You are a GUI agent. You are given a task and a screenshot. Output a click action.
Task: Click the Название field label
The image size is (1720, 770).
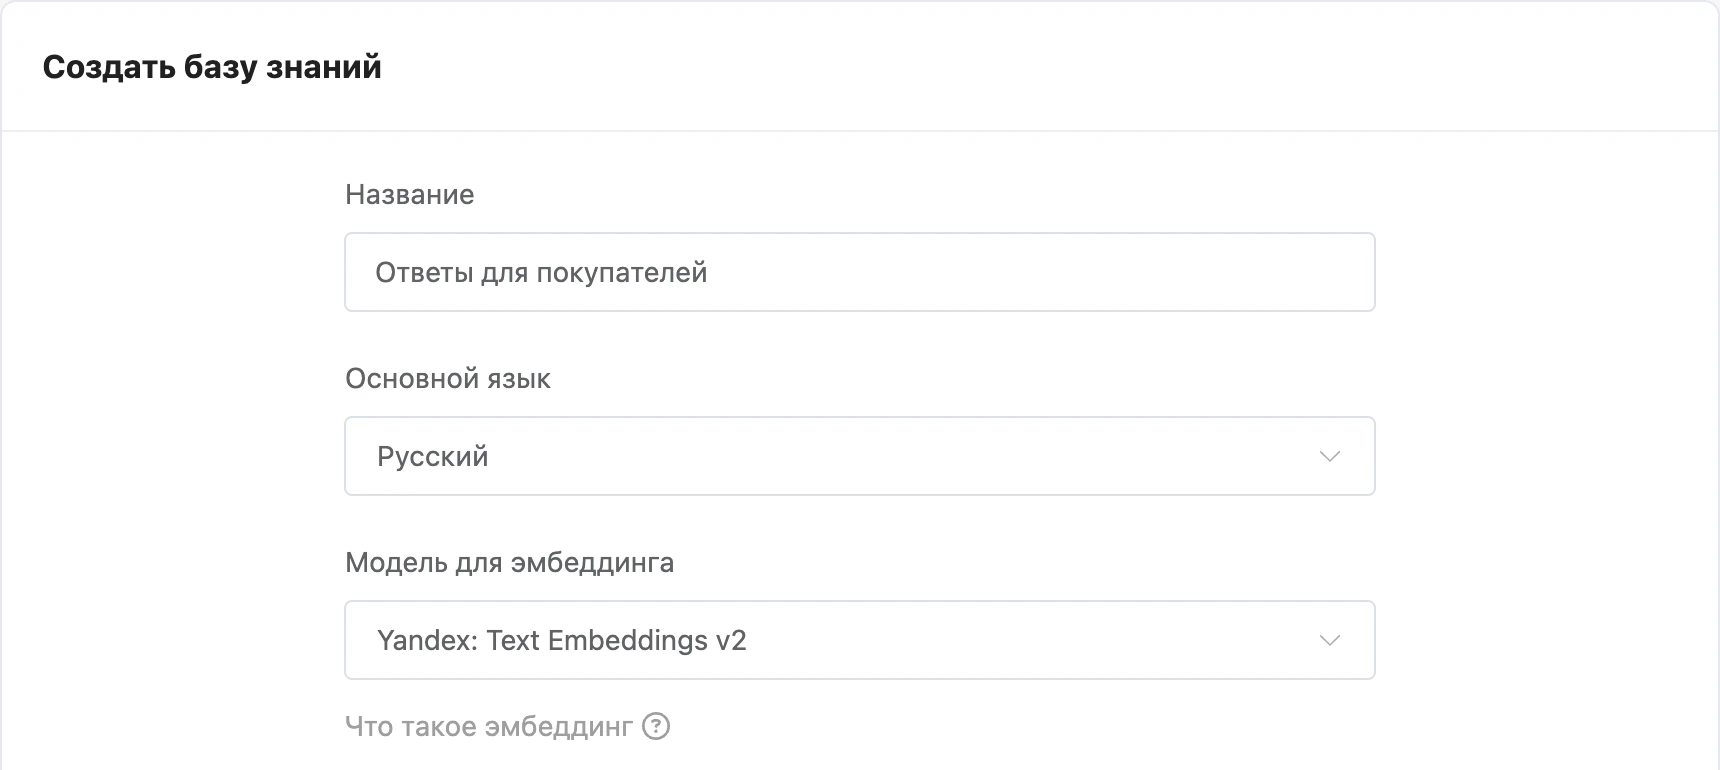(410, 194)
